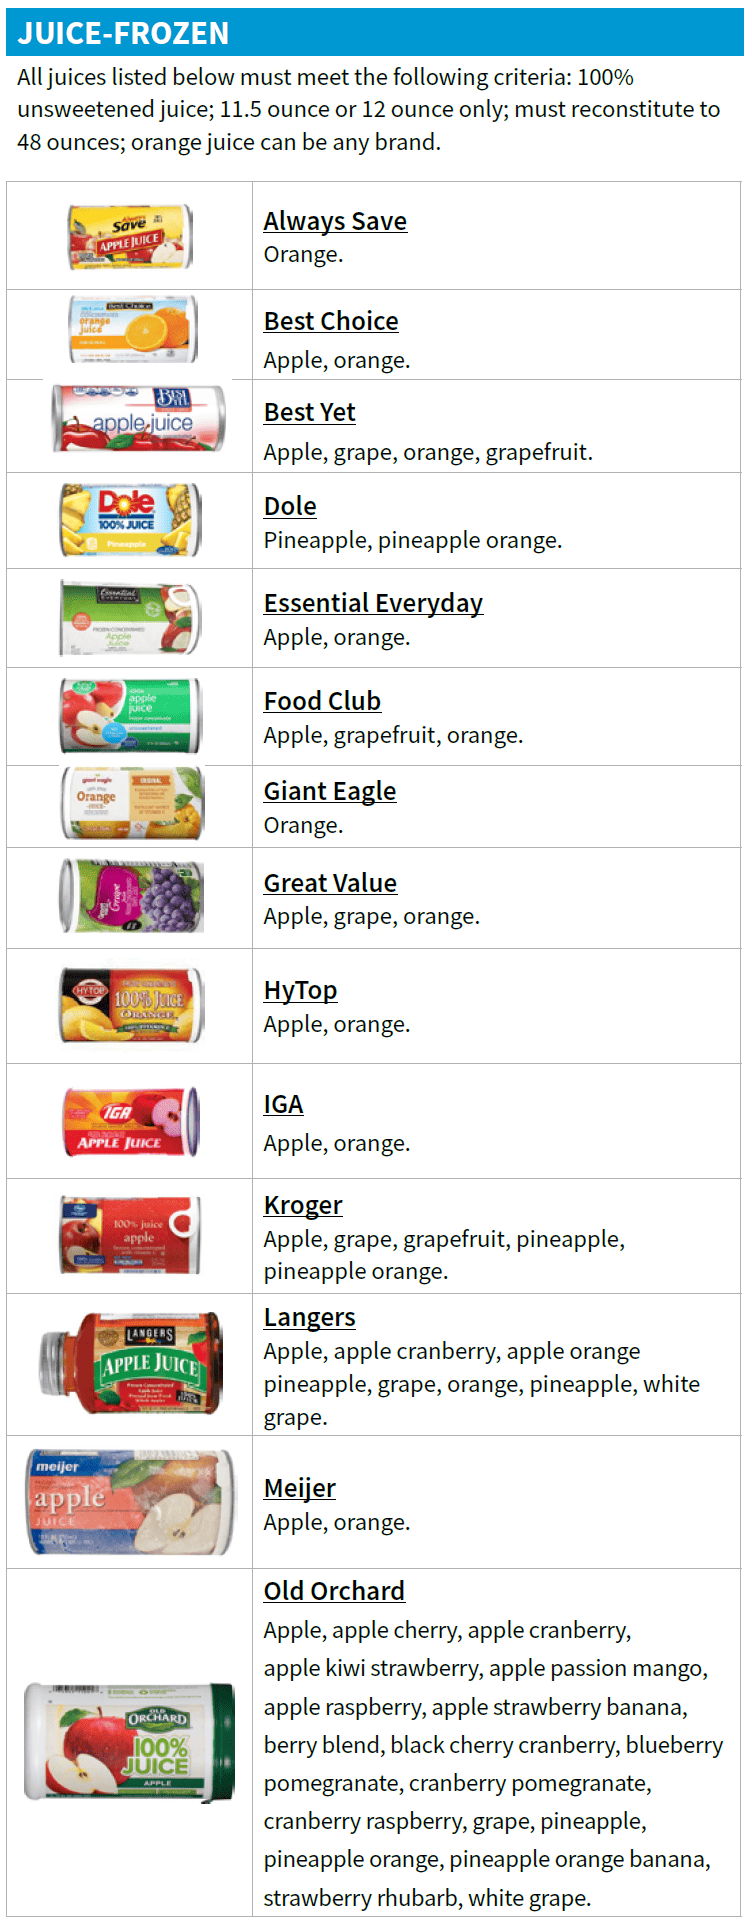Viewport: 752px width, 1932px height.
Task: Click the Best Choice link
Action: point(331,321)
